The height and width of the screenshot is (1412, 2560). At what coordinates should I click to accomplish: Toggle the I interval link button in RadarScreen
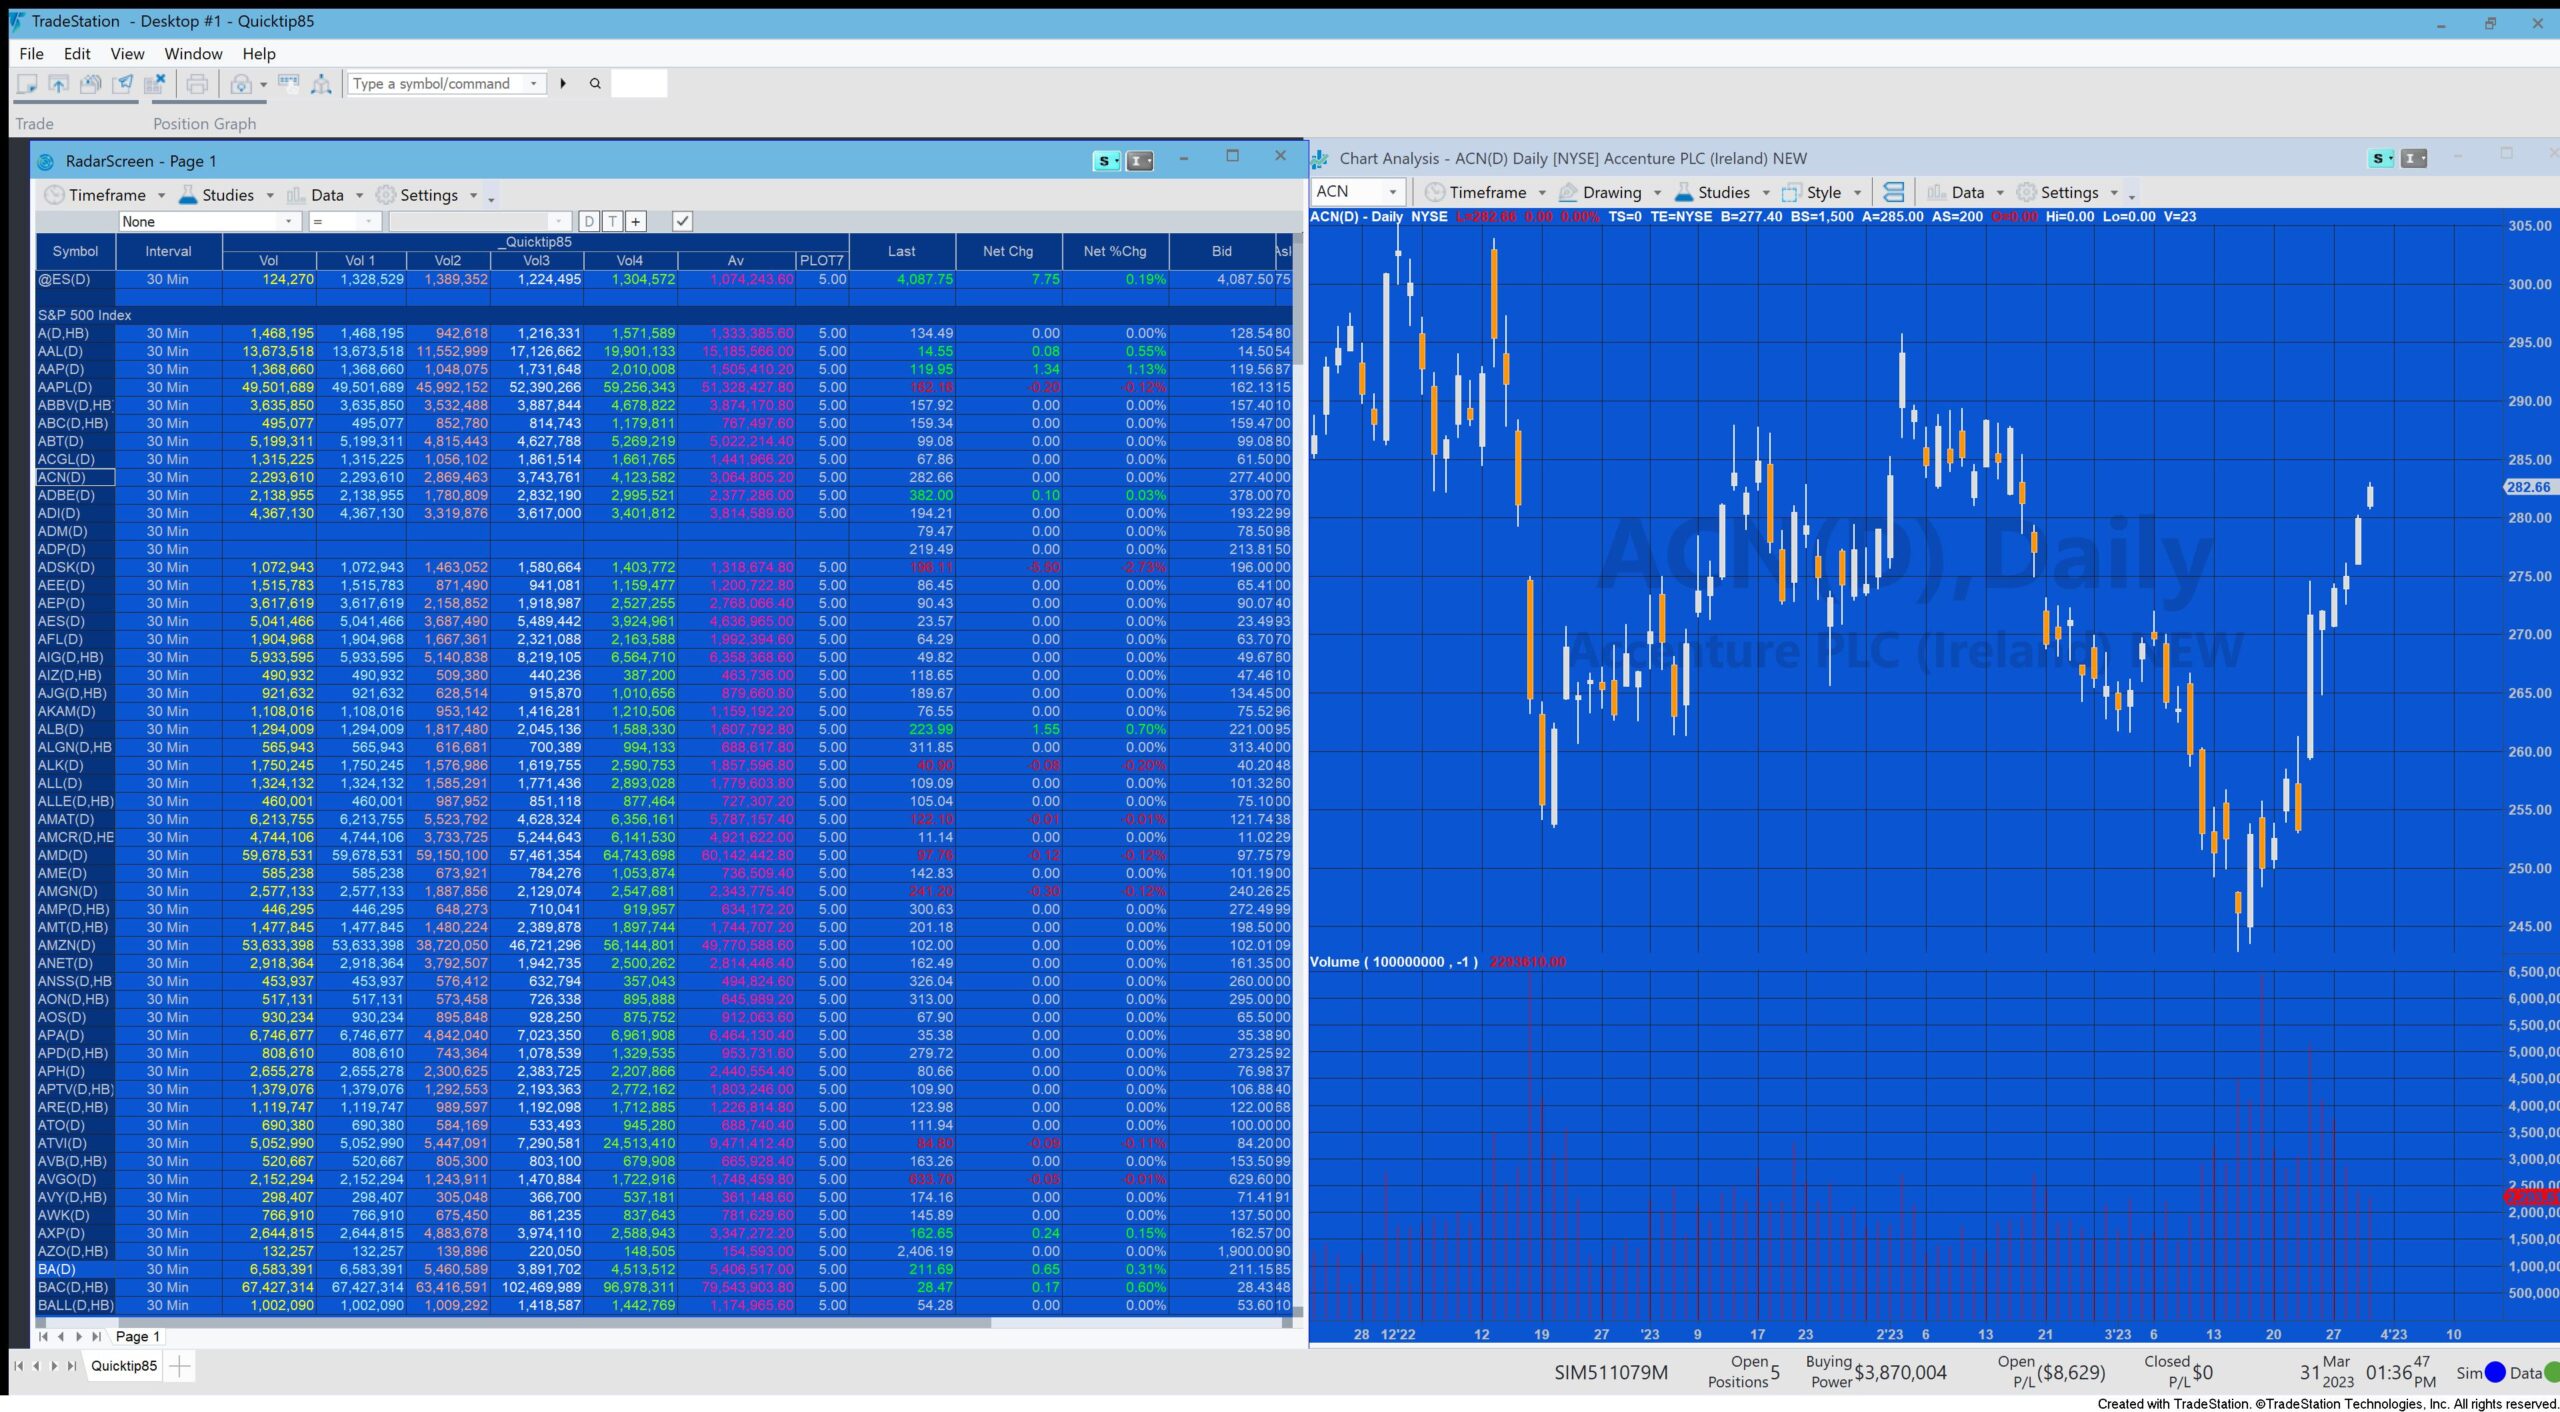[1140, 161]
